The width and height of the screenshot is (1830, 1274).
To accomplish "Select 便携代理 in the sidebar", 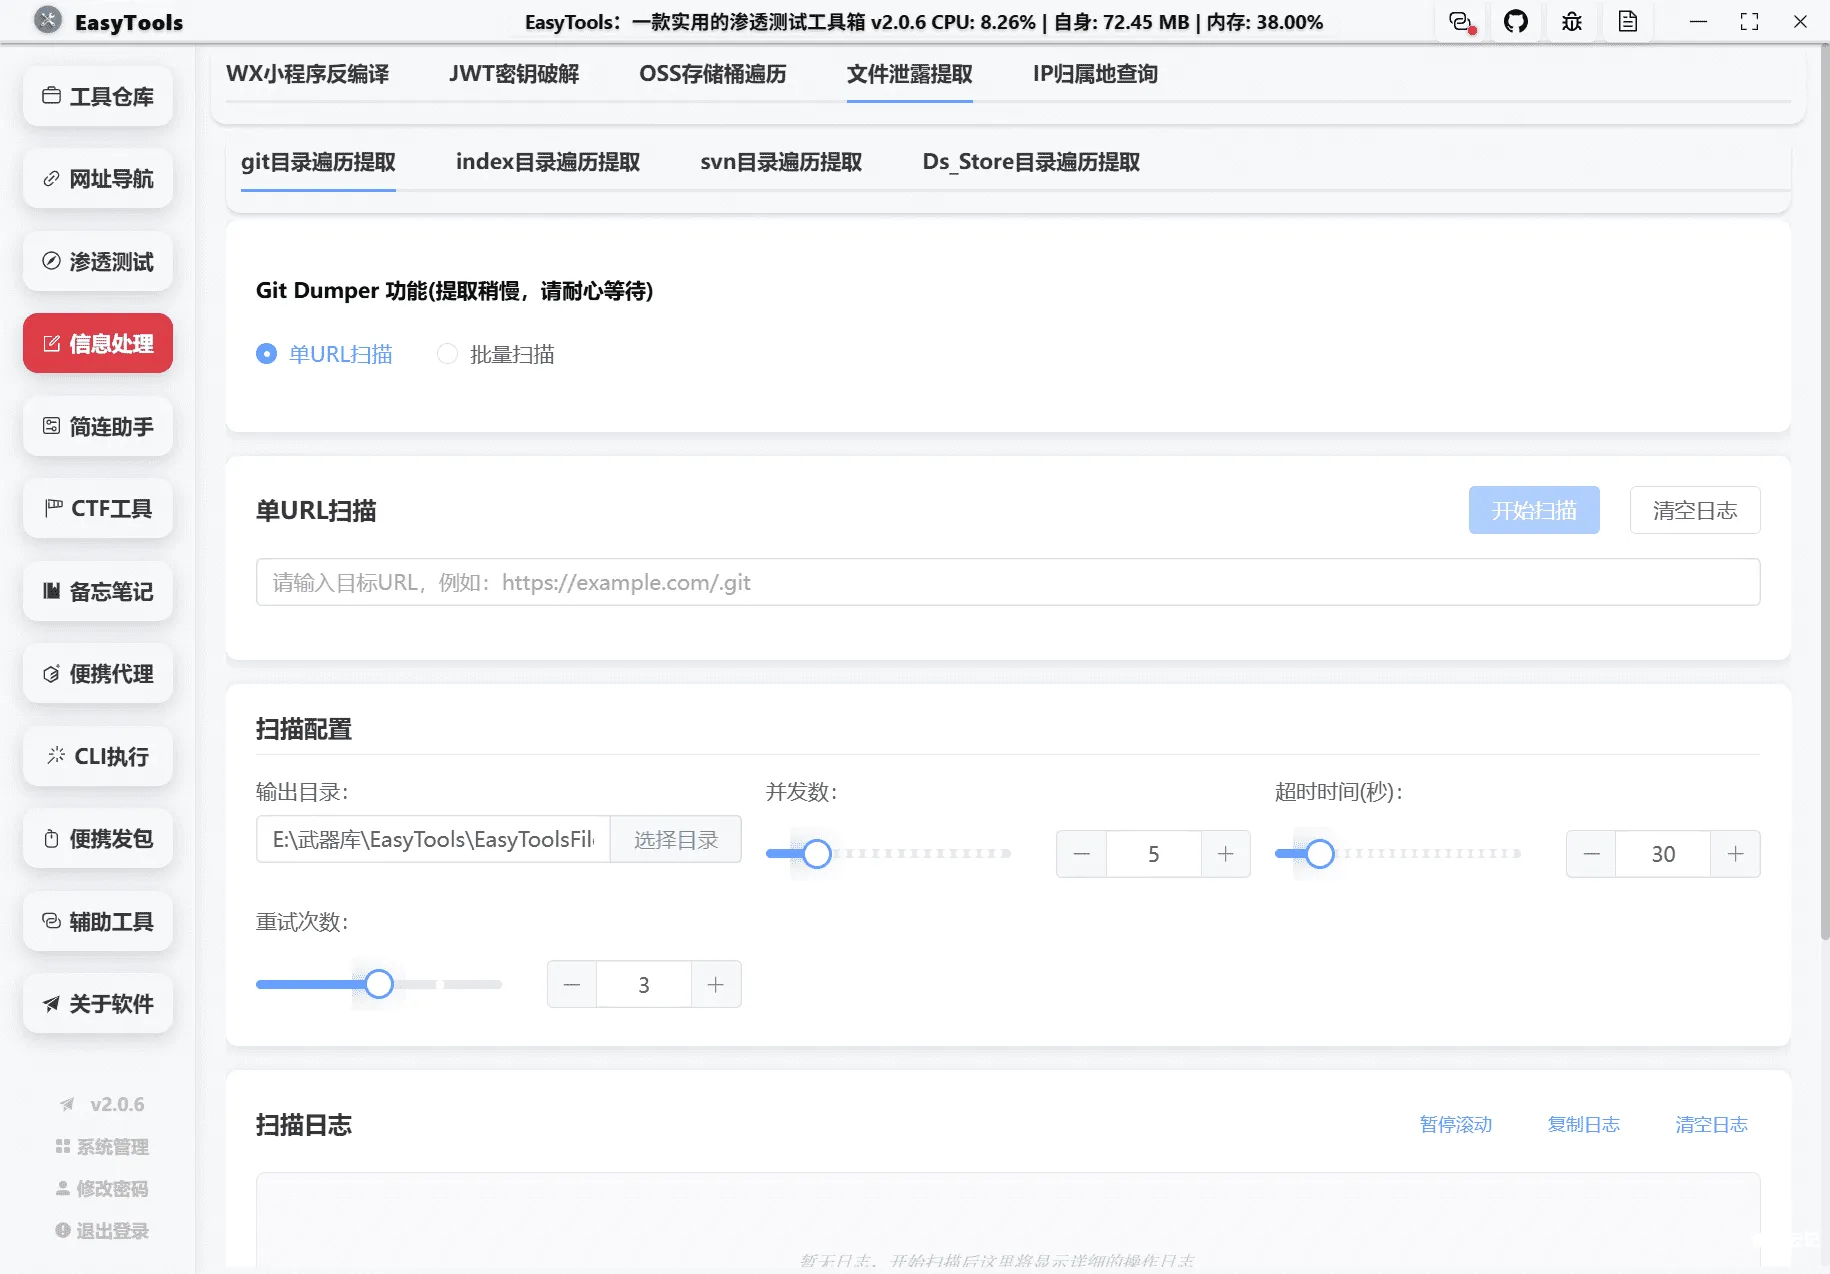I will (x=97, y=673).
